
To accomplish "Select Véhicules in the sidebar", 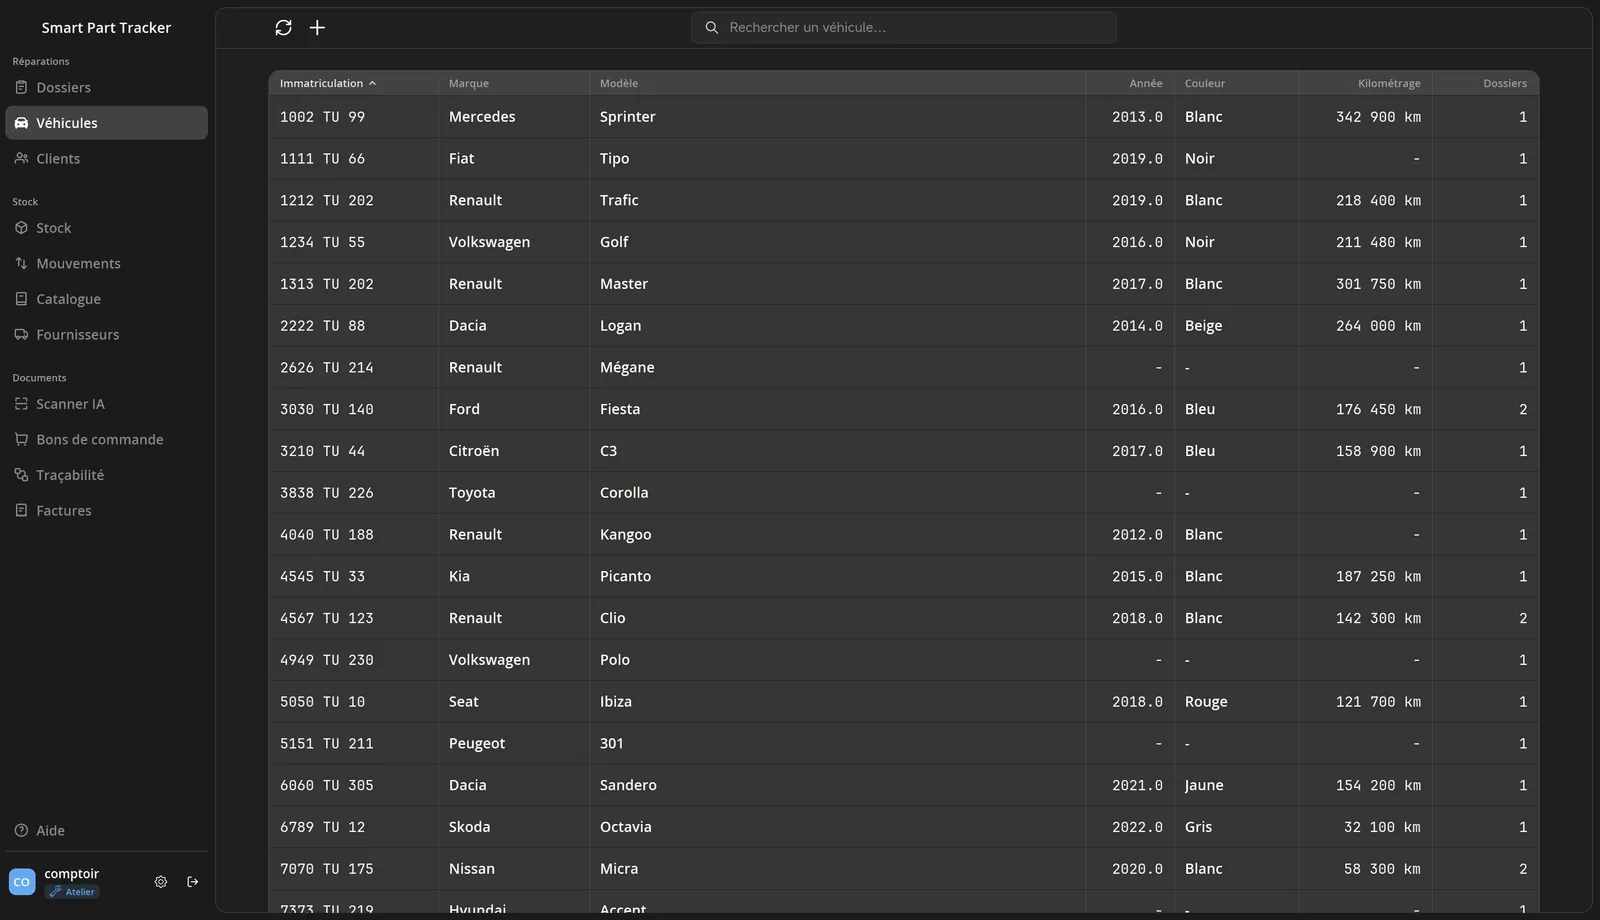I will 106,123.
